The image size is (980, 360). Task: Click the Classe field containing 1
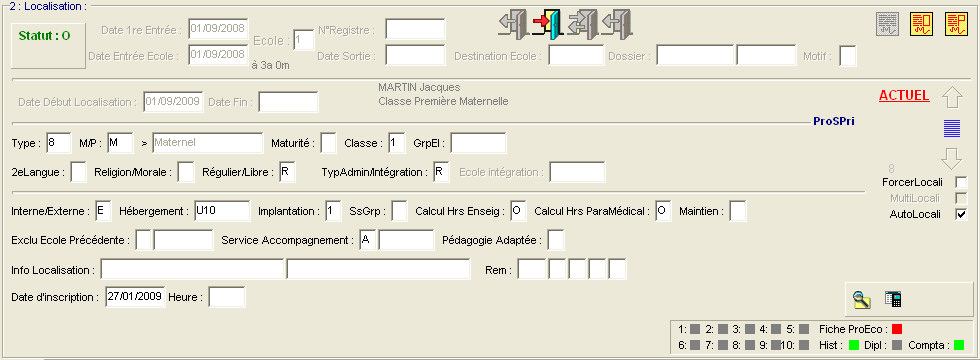(x=397, y=142)
